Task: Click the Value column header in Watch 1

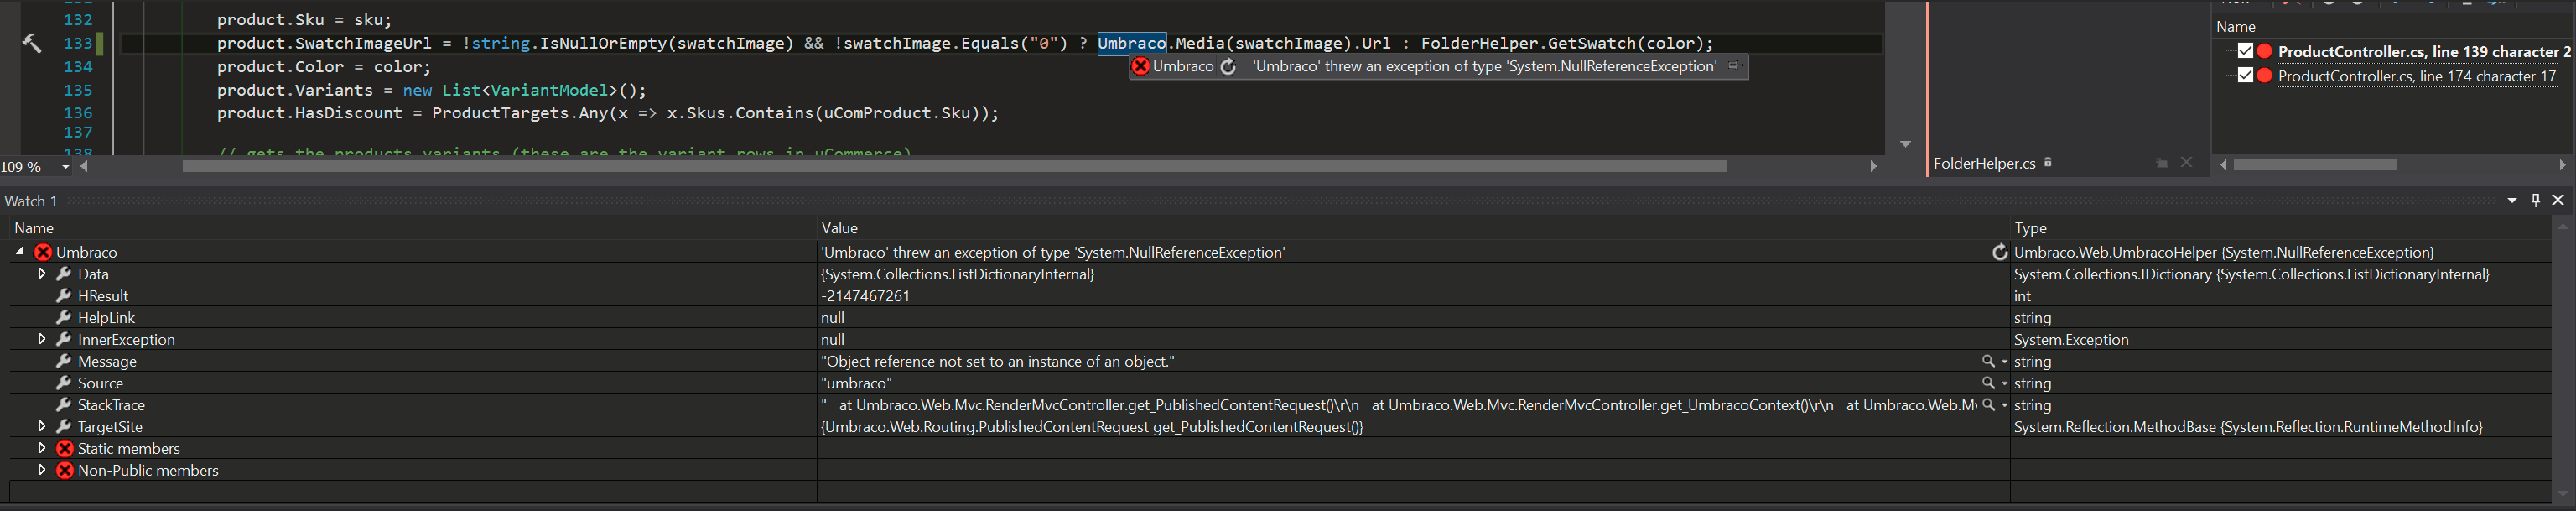Action: point(839,228)
